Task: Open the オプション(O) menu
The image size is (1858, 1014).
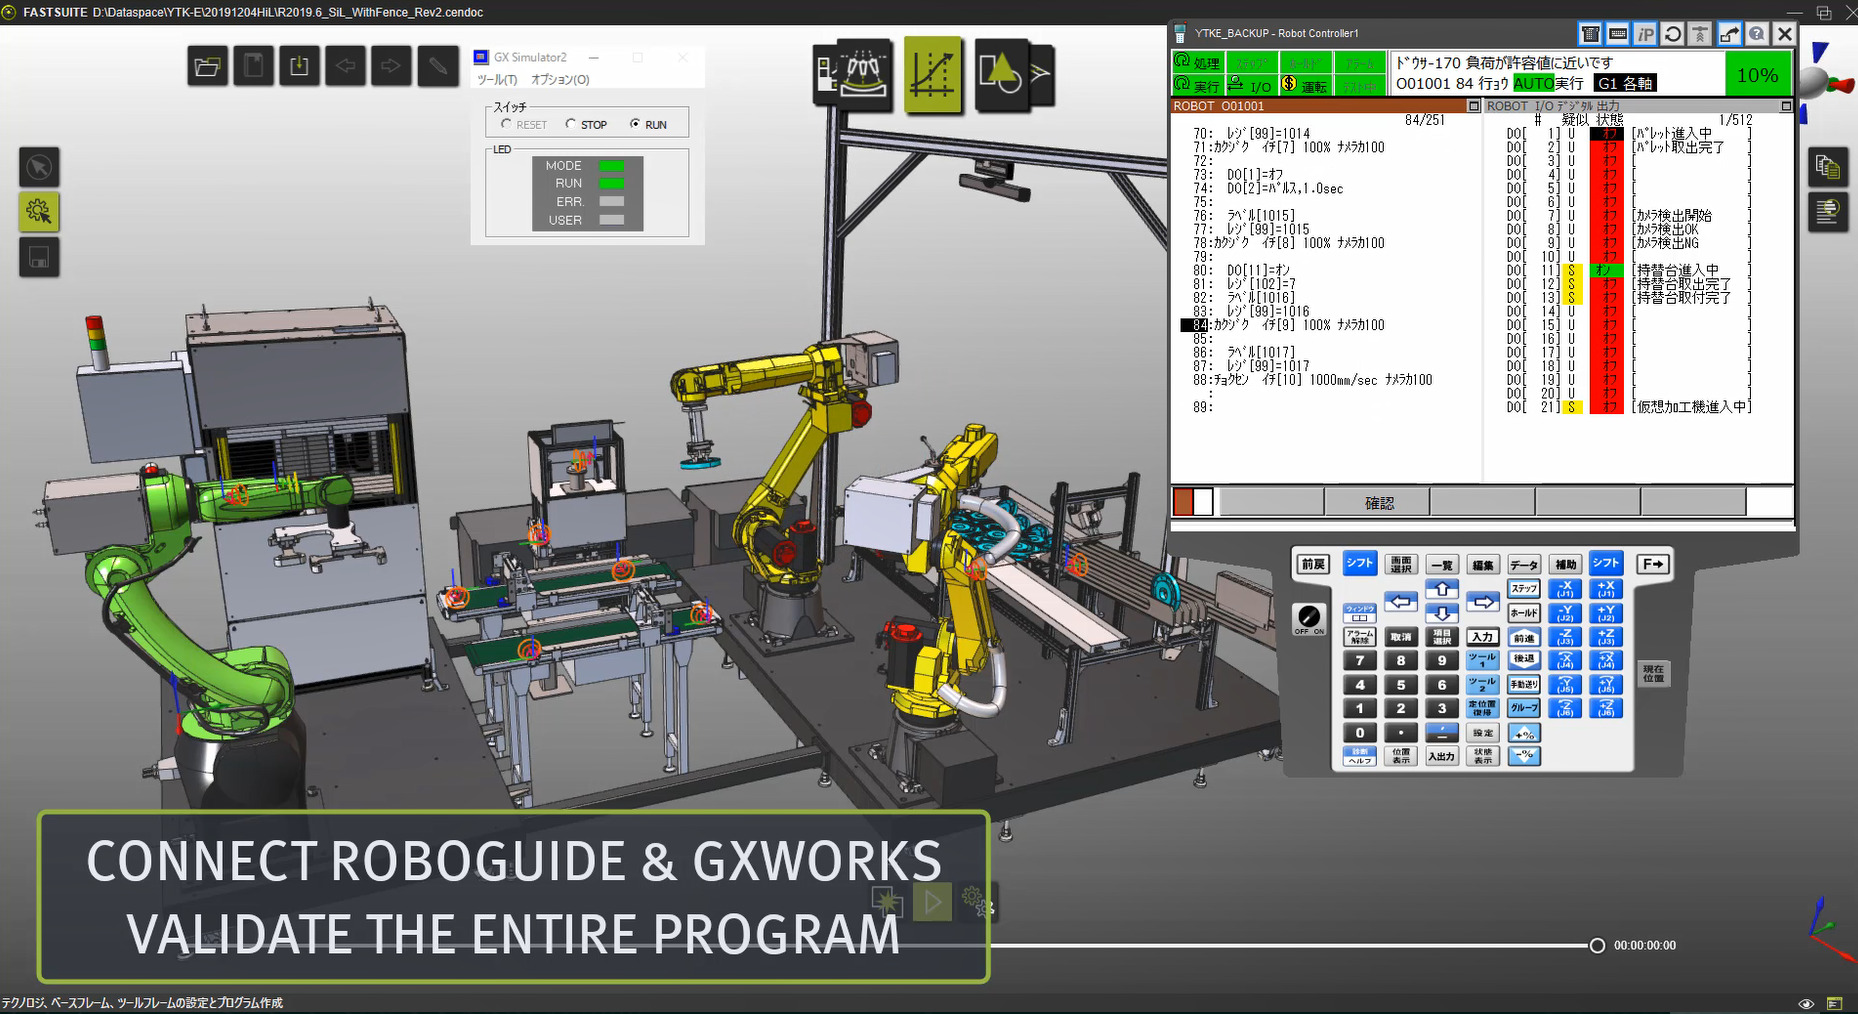Action: click(560, 80)
